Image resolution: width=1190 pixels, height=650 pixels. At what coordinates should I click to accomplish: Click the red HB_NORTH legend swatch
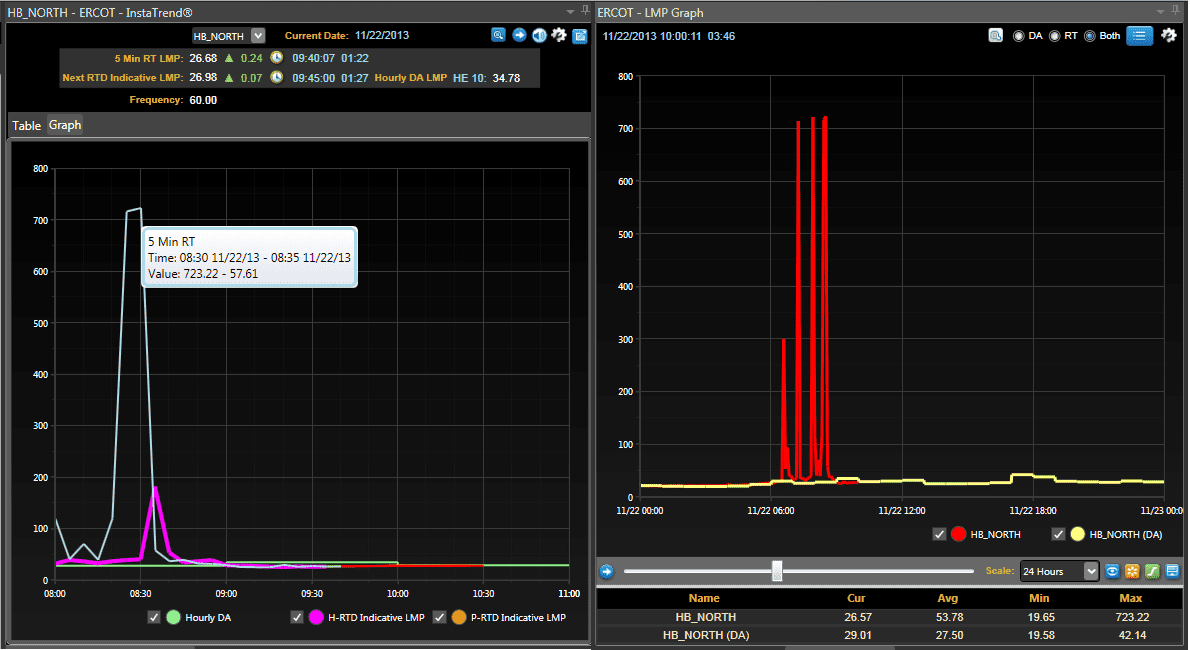[x=959, y=535]
